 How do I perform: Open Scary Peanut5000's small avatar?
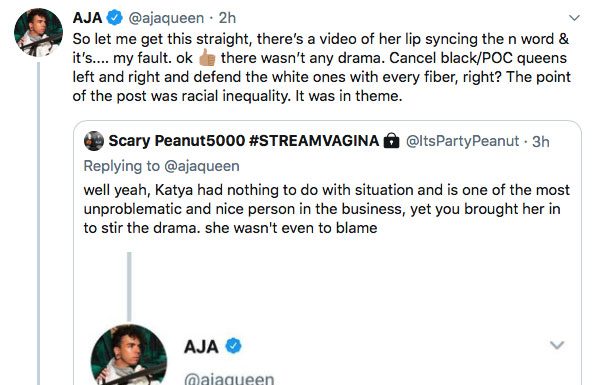point(94,141)
